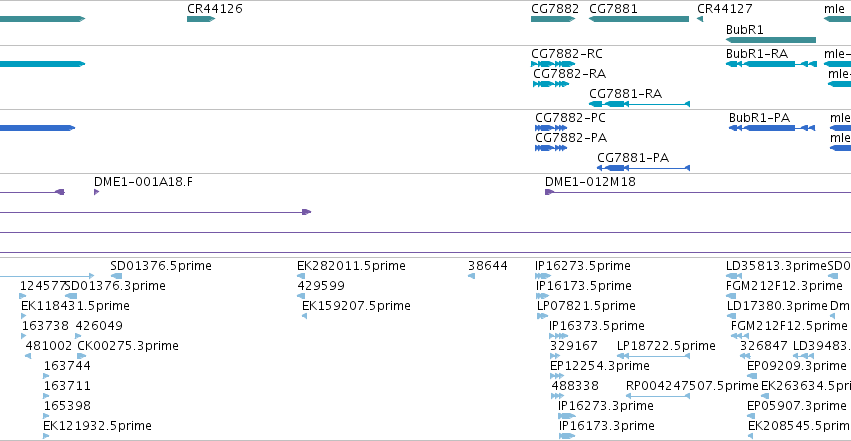Click EST EK282011.5prime
The width and height of the screenshot is (851, 441).
pyautogui.click(x=301, y=276)
